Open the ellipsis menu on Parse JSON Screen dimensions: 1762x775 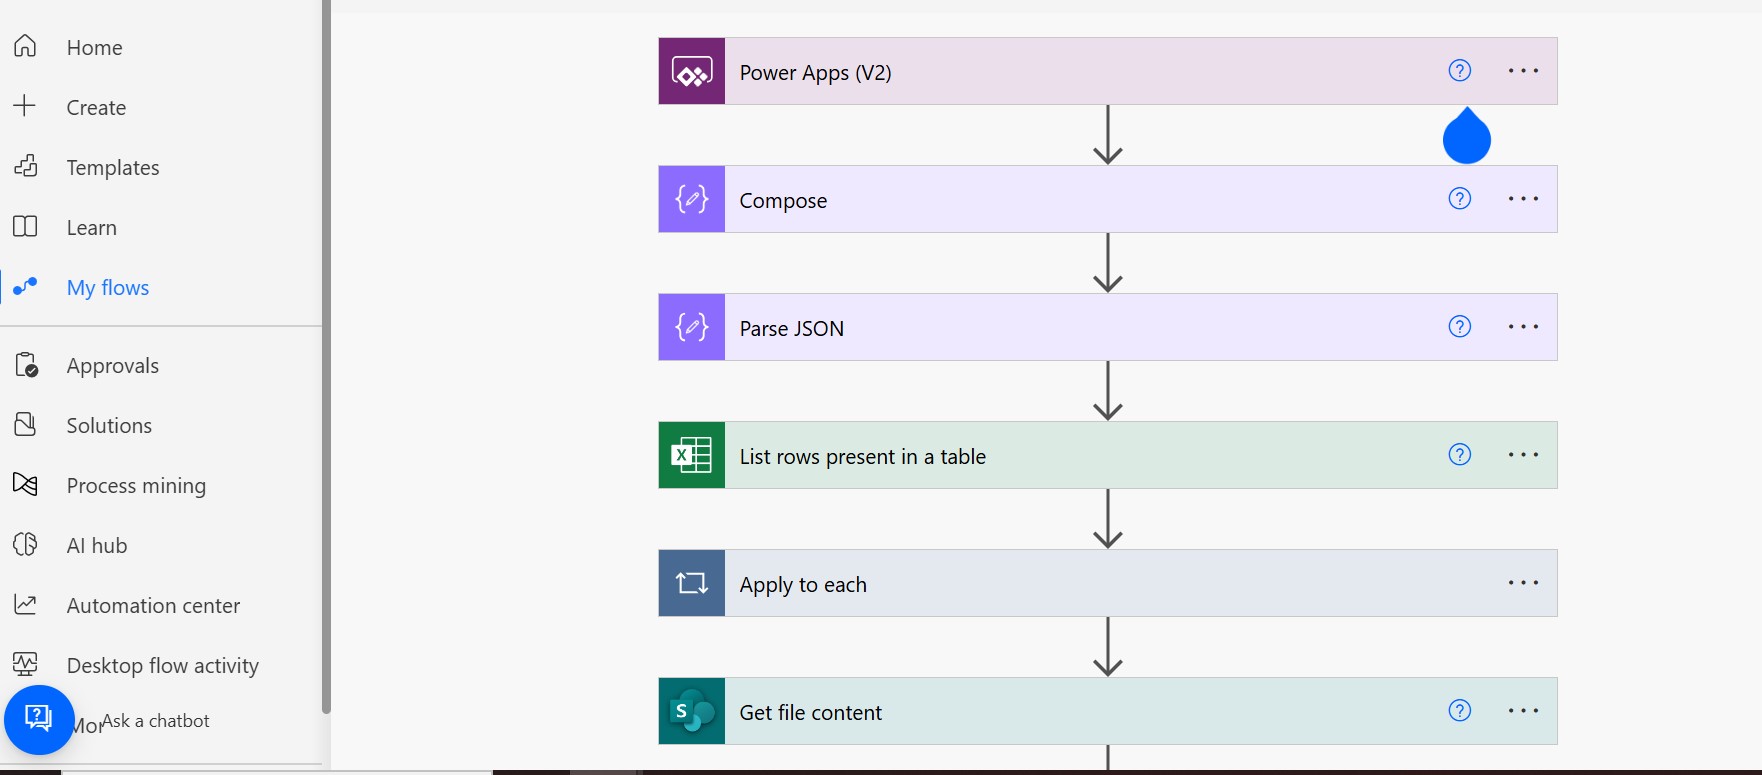click(1523, 326)
